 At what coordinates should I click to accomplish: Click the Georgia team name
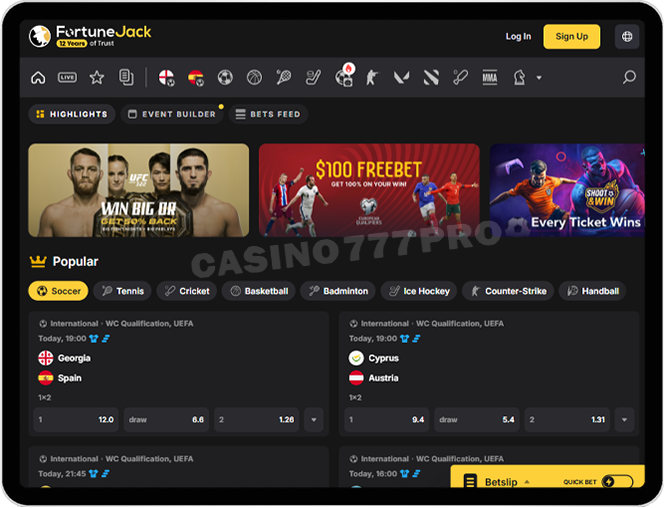(74, 358)
